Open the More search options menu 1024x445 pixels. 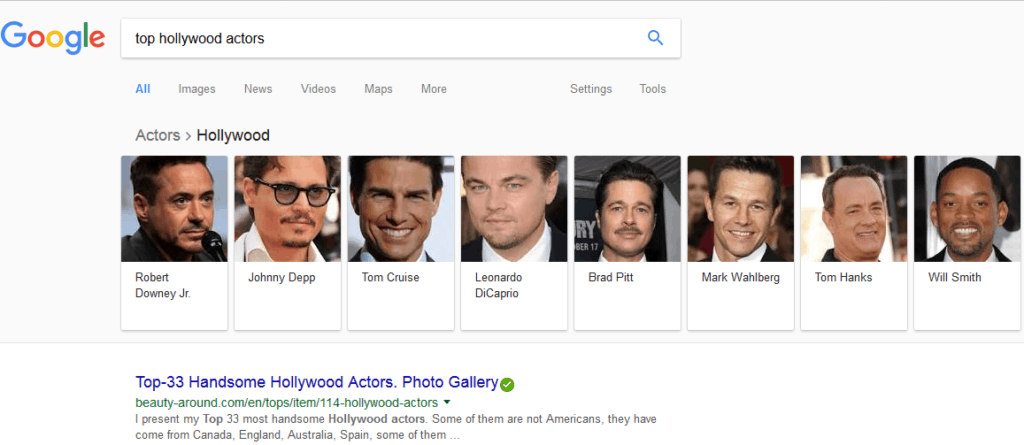[x=434, y=89]
